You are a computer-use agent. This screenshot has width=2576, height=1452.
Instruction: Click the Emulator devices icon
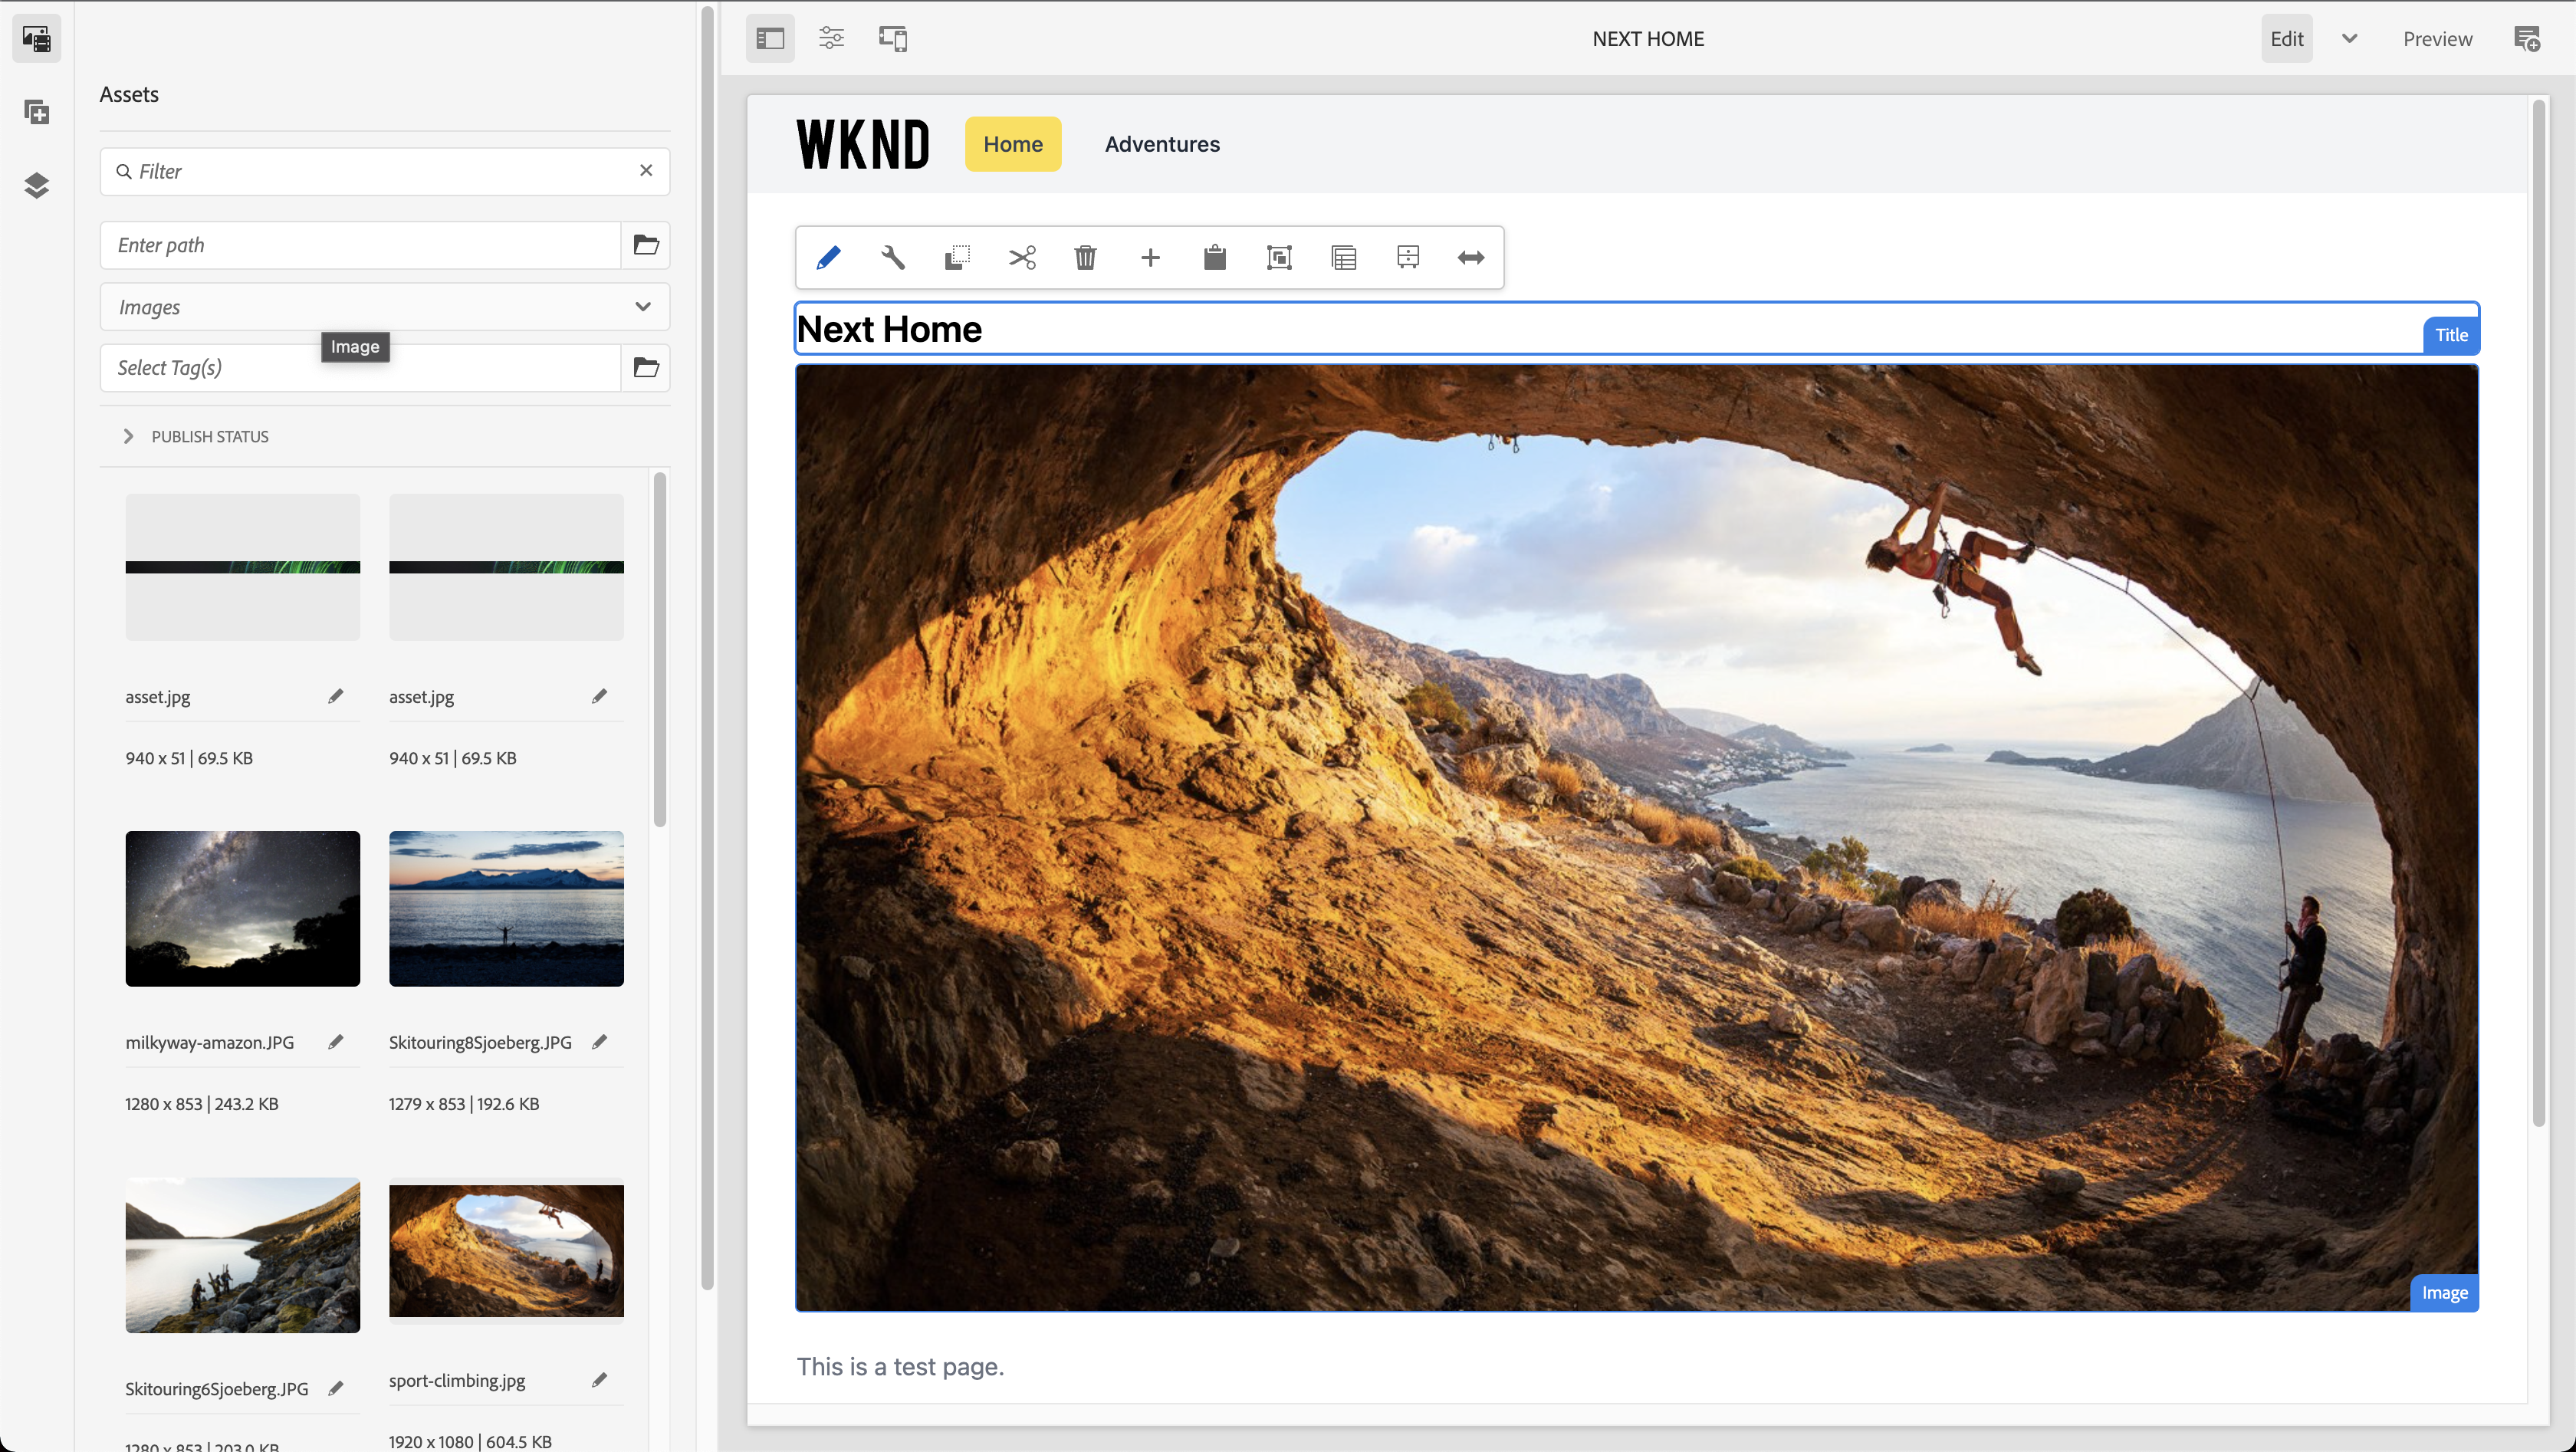click(892, 39)
